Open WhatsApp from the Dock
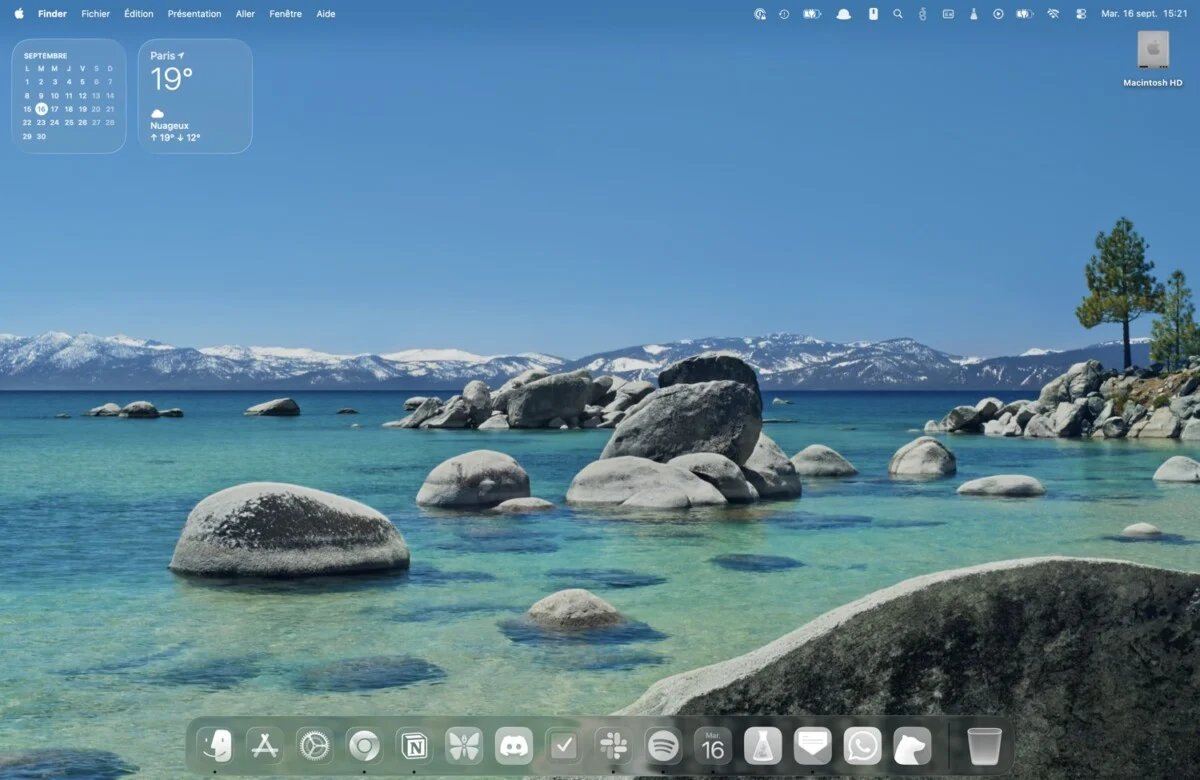The width and height of the screenshot is (1200, 780). 861,745
